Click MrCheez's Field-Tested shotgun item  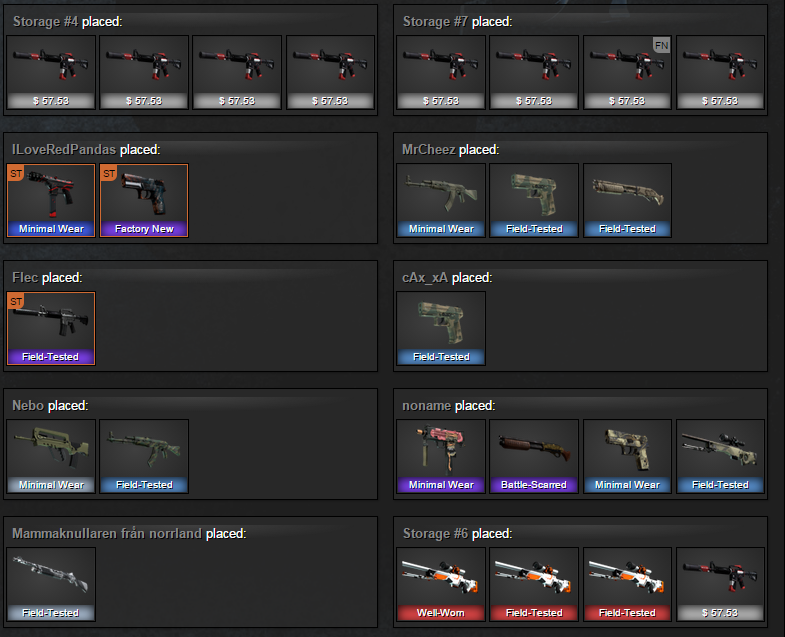[x=627, y=200]
